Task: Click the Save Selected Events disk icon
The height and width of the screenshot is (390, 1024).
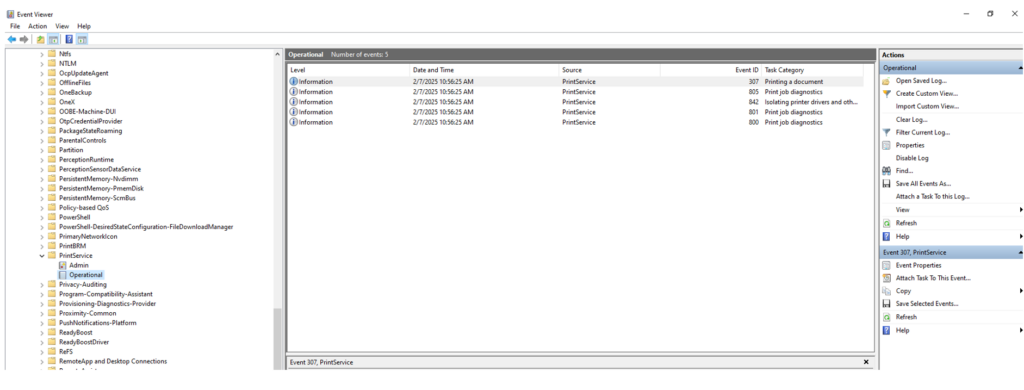Action: 886,304
